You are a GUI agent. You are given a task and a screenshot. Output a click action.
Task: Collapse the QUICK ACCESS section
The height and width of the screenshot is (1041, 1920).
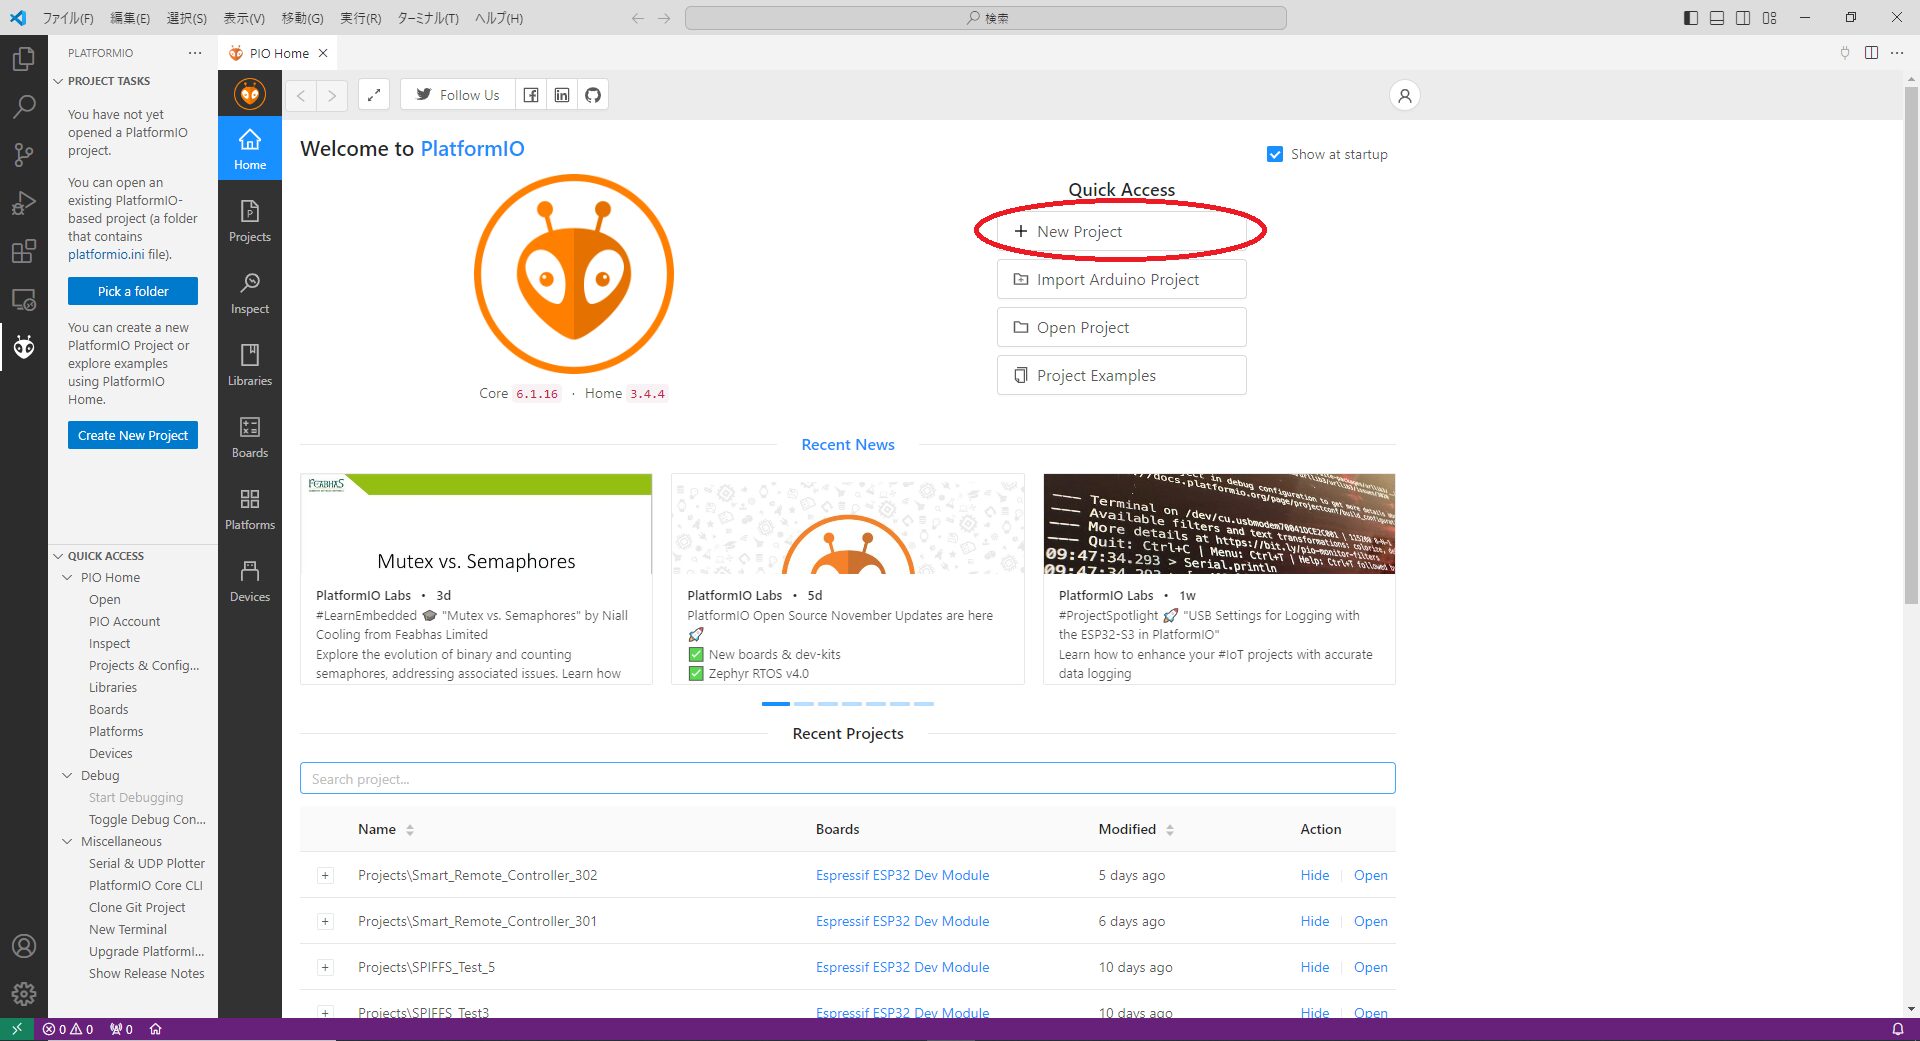(x=58, y=556)
